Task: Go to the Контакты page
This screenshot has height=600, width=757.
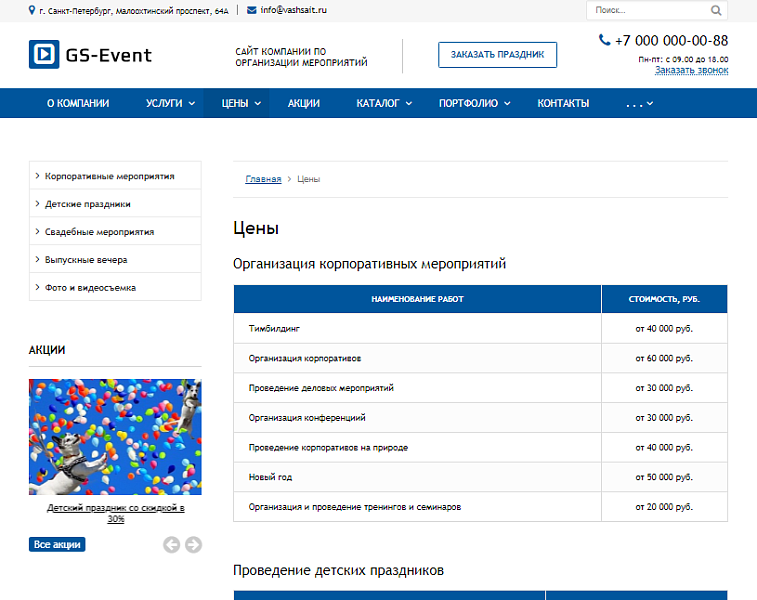Action: 563,103
